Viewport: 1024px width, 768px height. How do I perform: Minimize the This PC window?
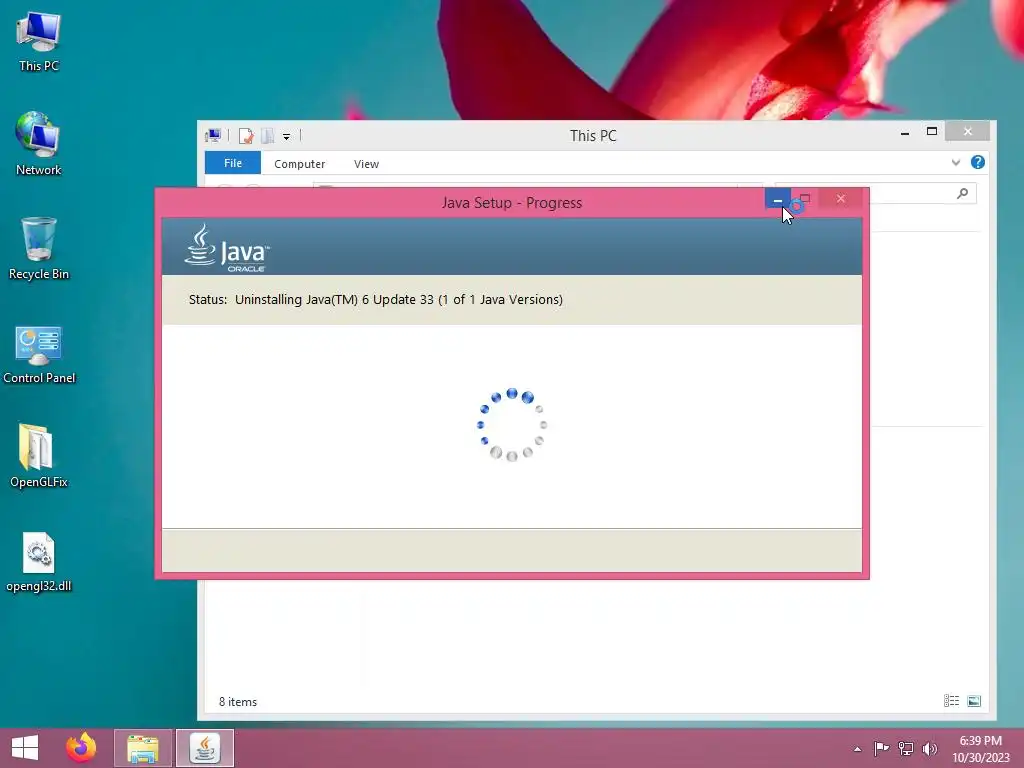pos(904,133)
